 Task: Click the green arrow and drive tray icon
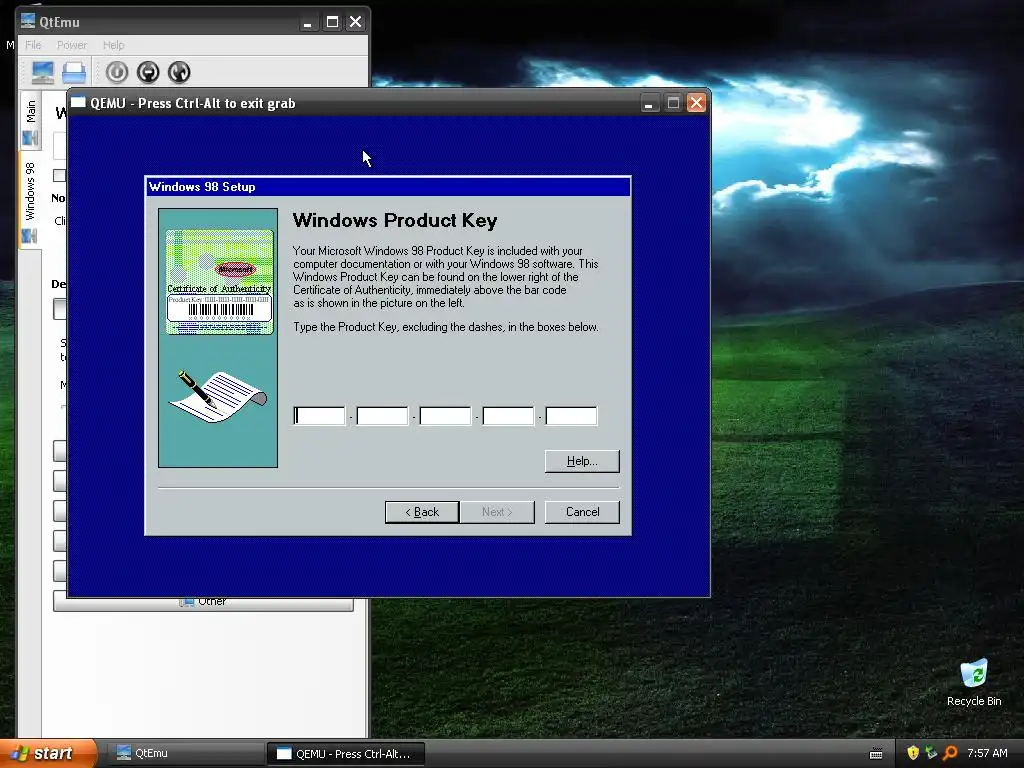coord(931,753)
